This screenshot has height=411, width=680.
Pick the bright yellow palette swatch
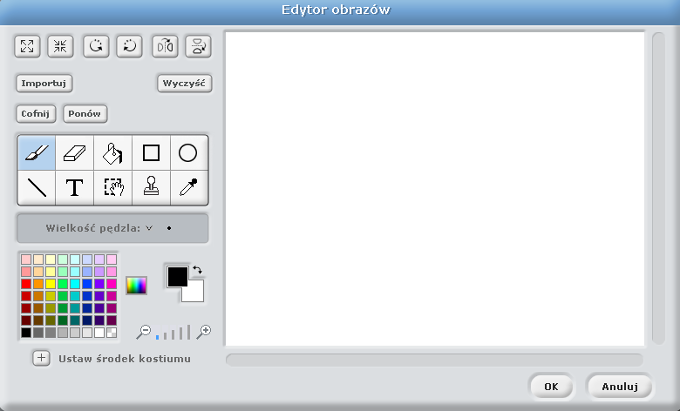[51, 284]
